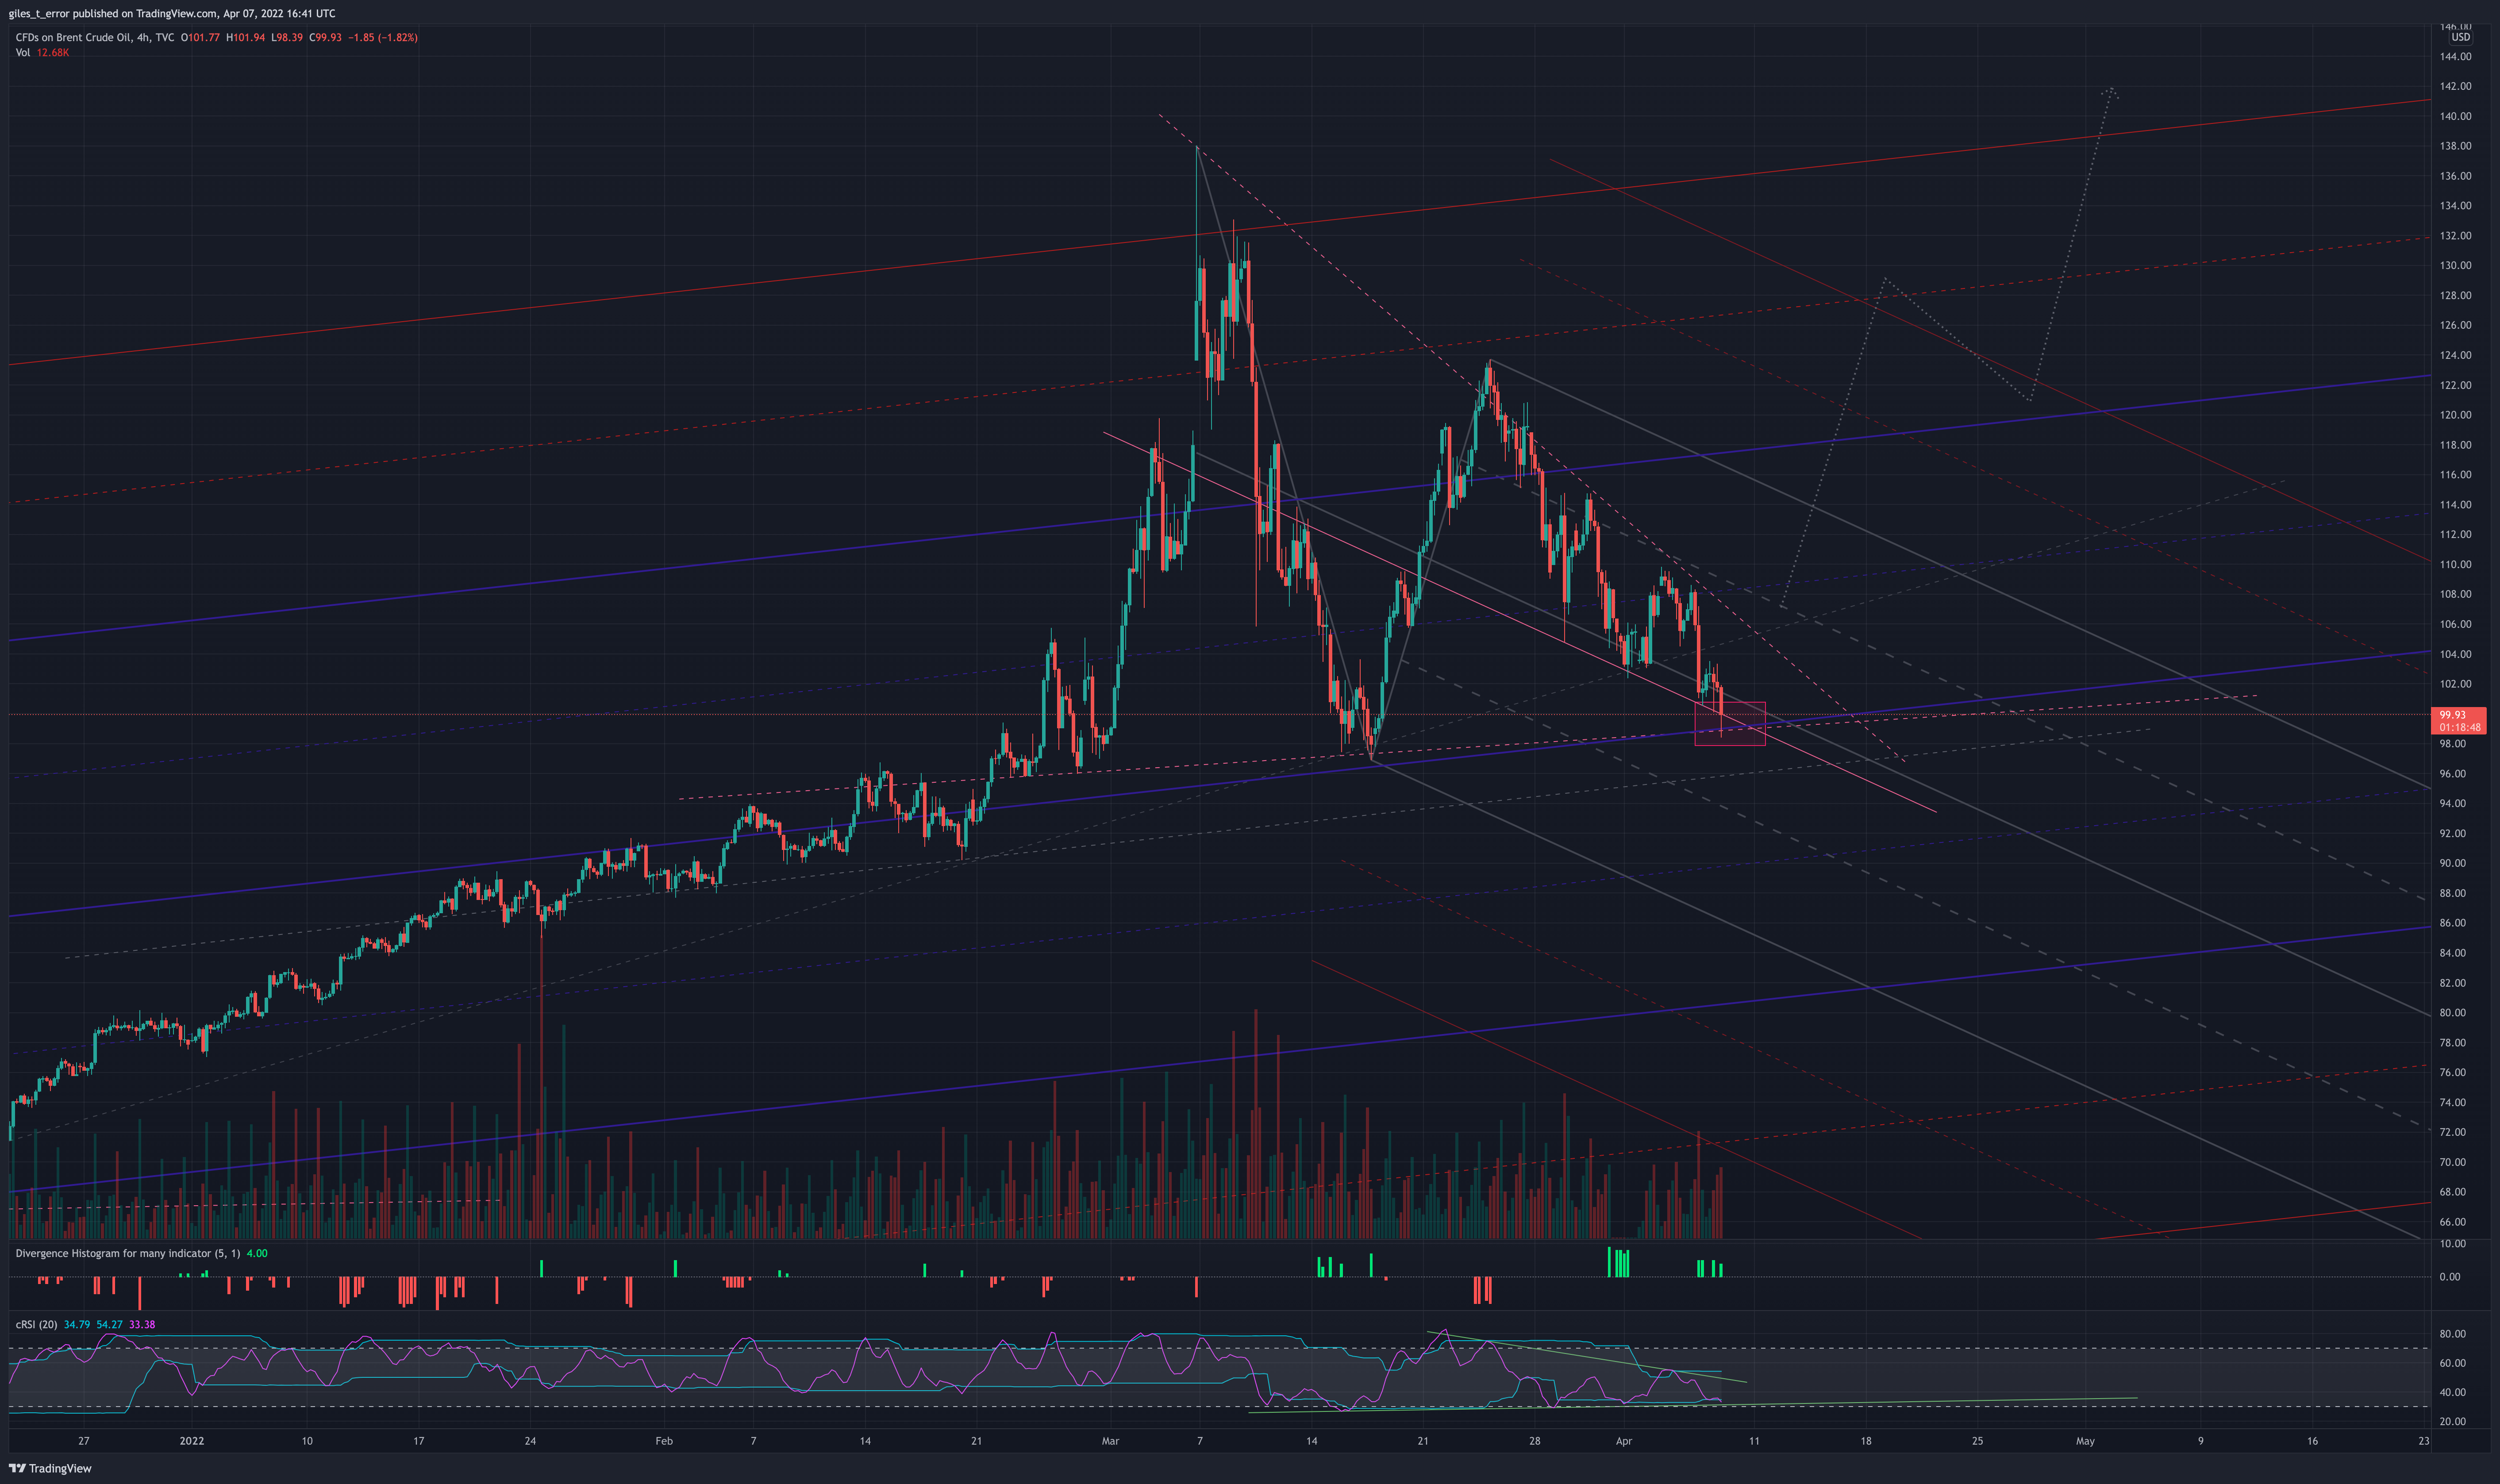Click the 96.00 price axis label

2452,774
